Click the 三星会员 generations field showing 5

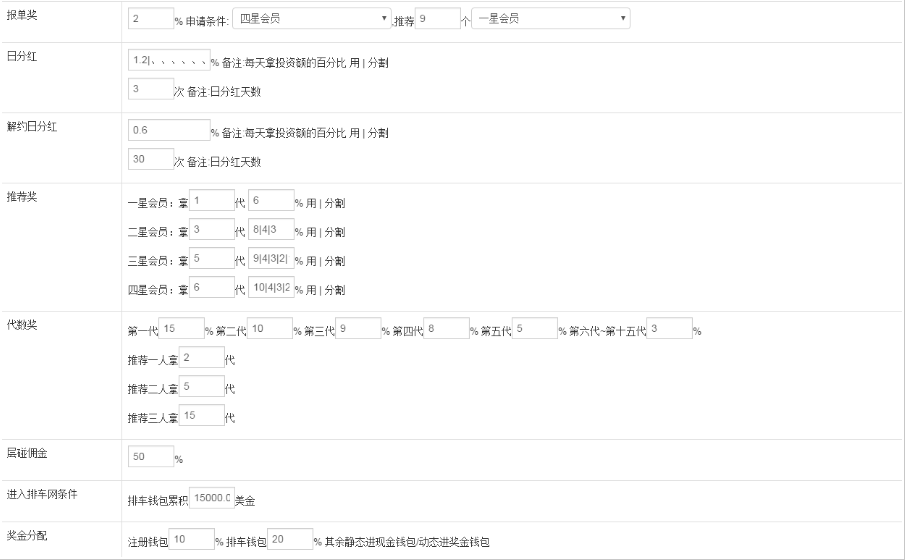click(x=212, y=258)
